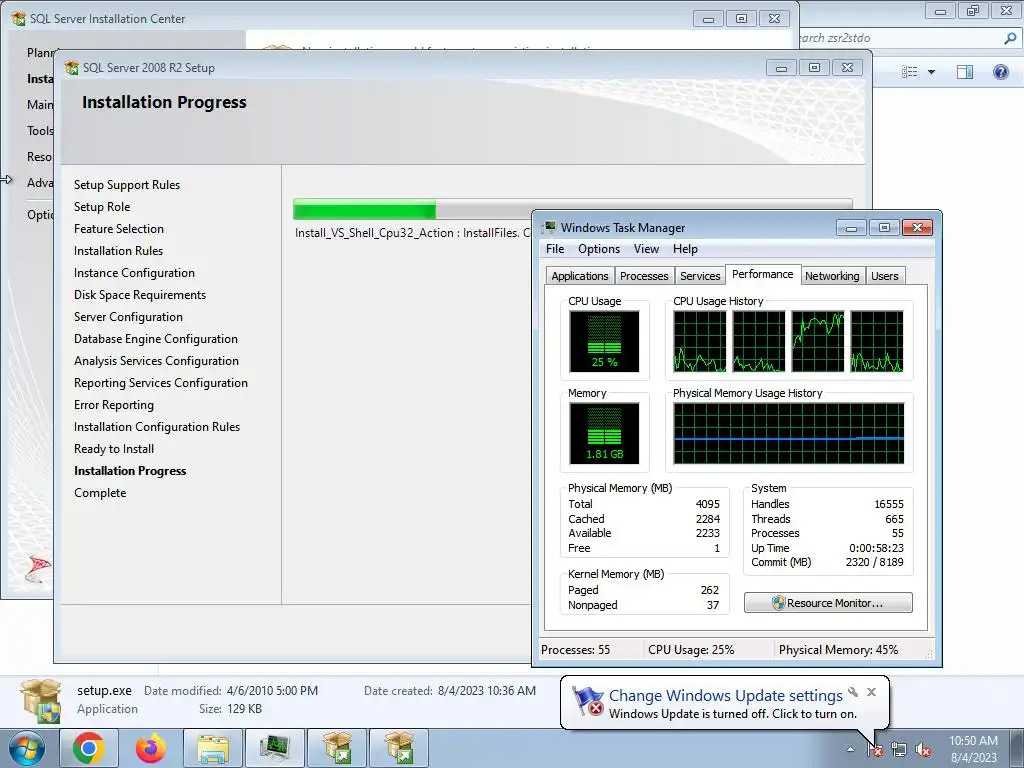Switch to the Networking tab

click(832, 276)
